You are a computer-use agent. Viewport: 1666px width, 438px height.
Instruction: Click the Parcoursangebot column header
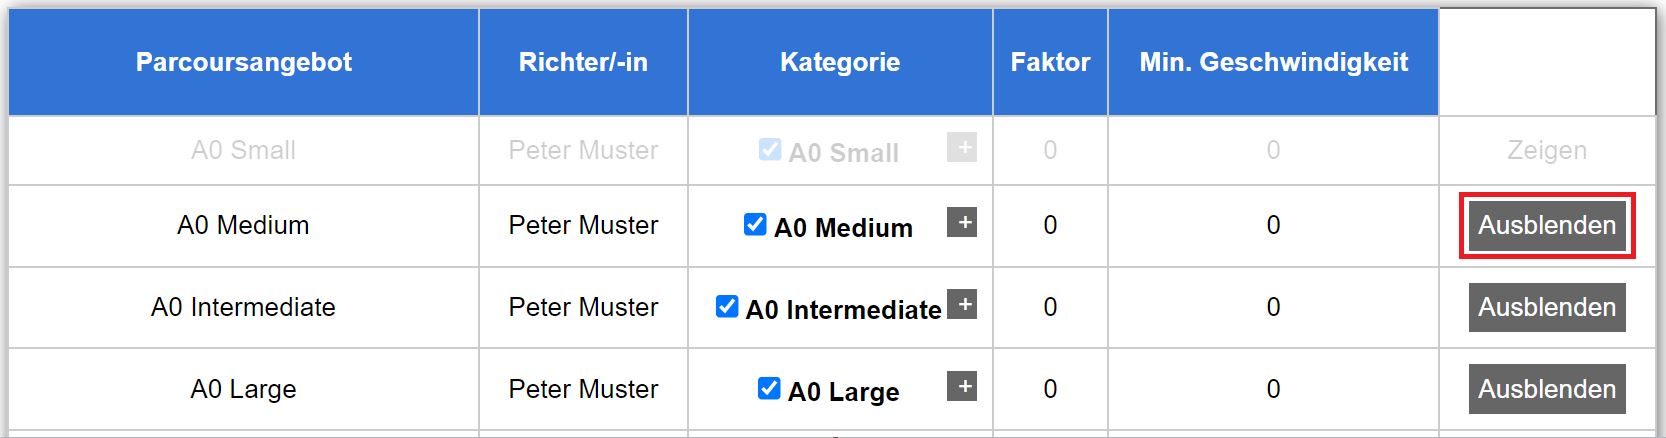[x=243, y=62]
